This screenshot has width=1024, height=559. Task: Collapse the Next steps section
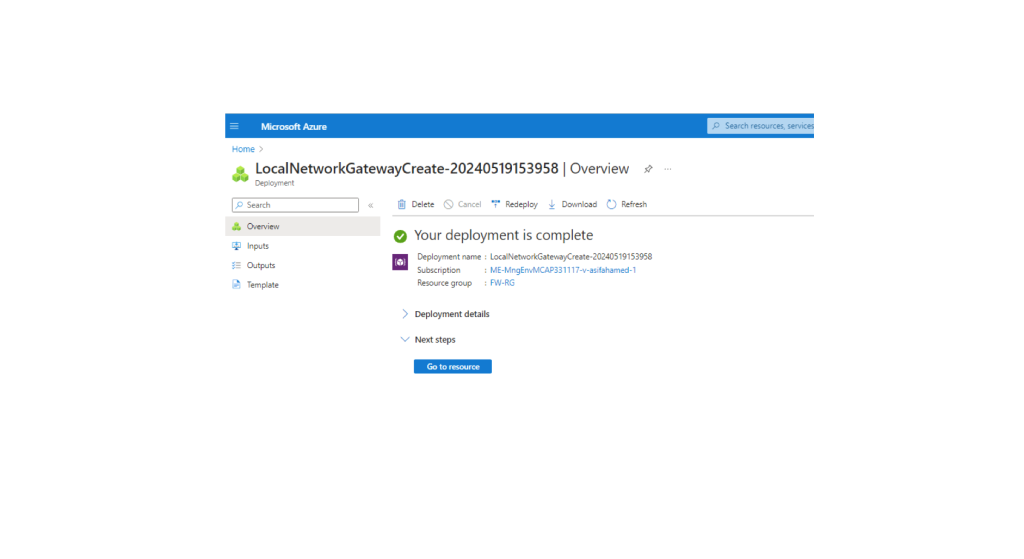coord(405,340)
